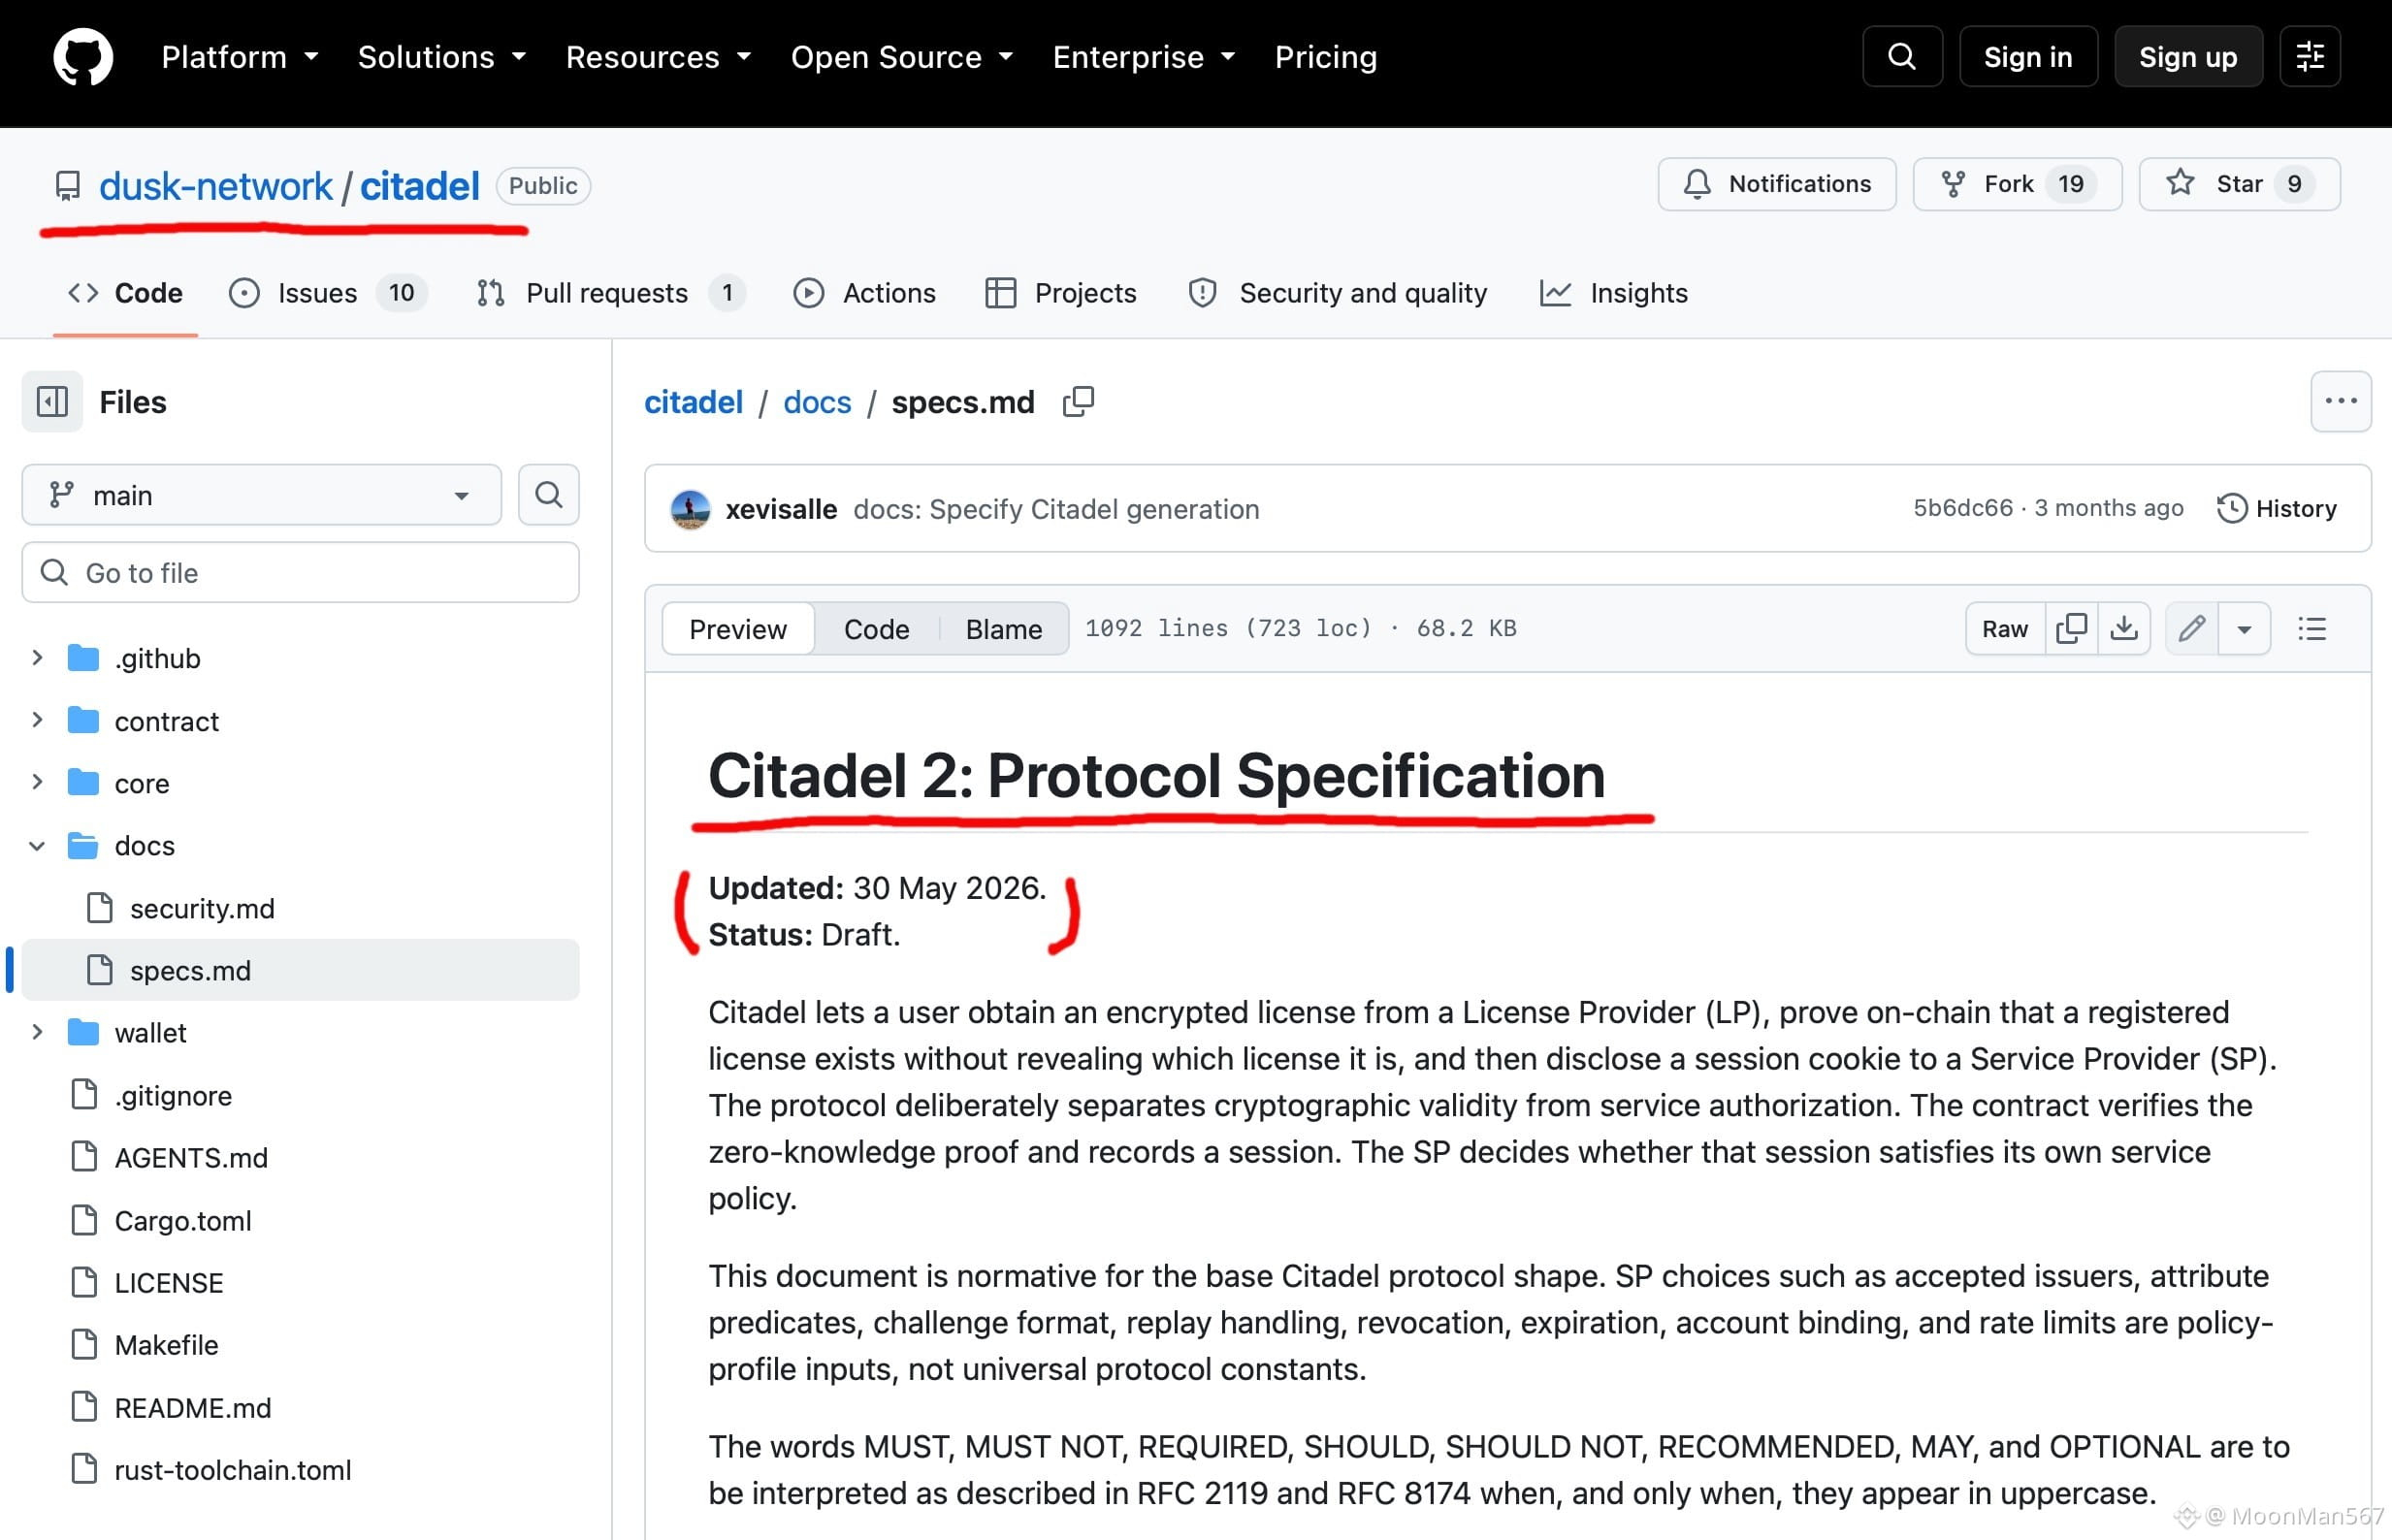Open Notifications for this repository
Viewport: 2392px width, 1540px height.
[1777, 184]
